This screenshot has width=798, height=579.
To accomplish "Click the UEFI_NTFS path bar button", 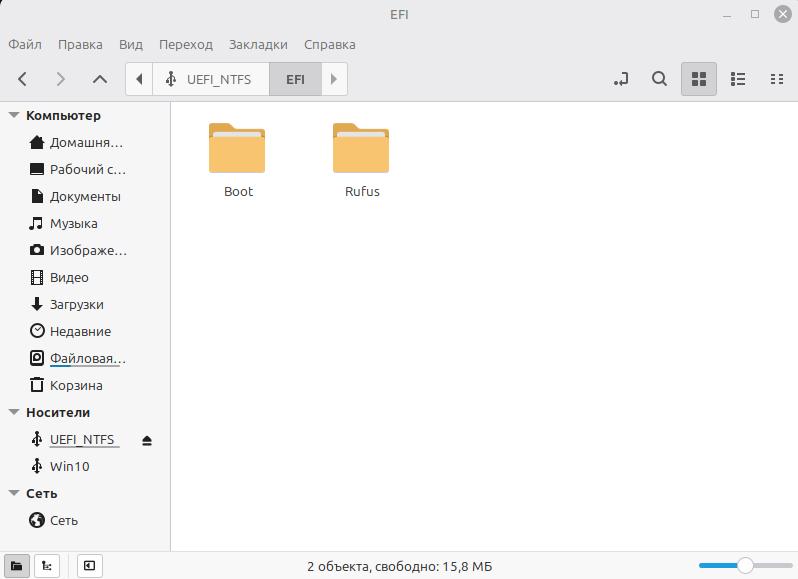I will pos(211,79).
